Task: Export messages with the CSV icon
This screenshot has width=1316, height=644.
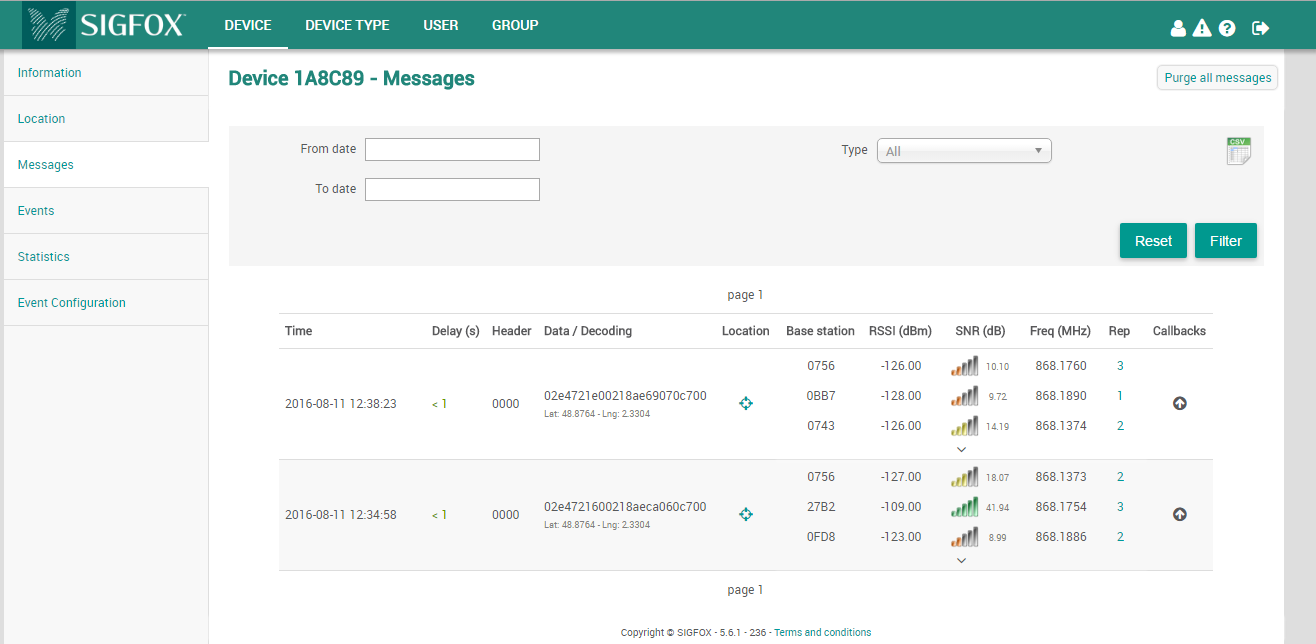Action: (1238, 151)
